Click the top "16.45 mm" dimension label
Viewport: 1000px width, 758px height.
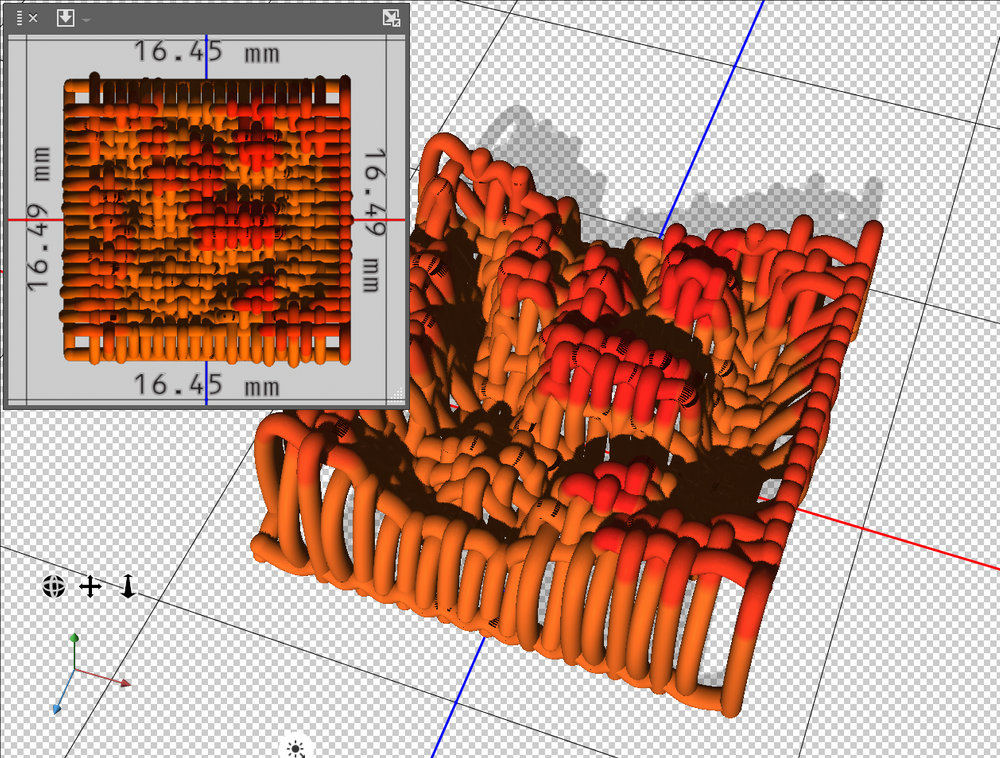[207, 52]
